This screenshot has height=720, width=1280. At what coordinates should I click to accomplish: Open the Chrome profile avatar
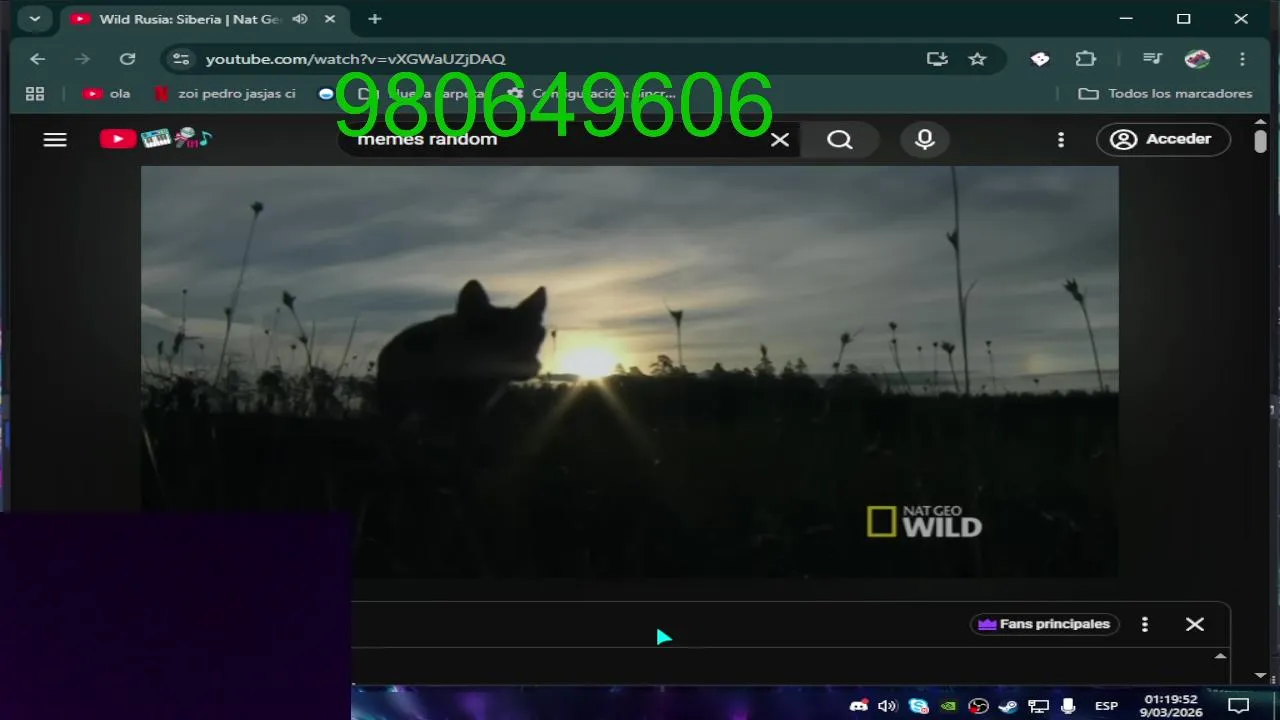(x=1197, y=59)
